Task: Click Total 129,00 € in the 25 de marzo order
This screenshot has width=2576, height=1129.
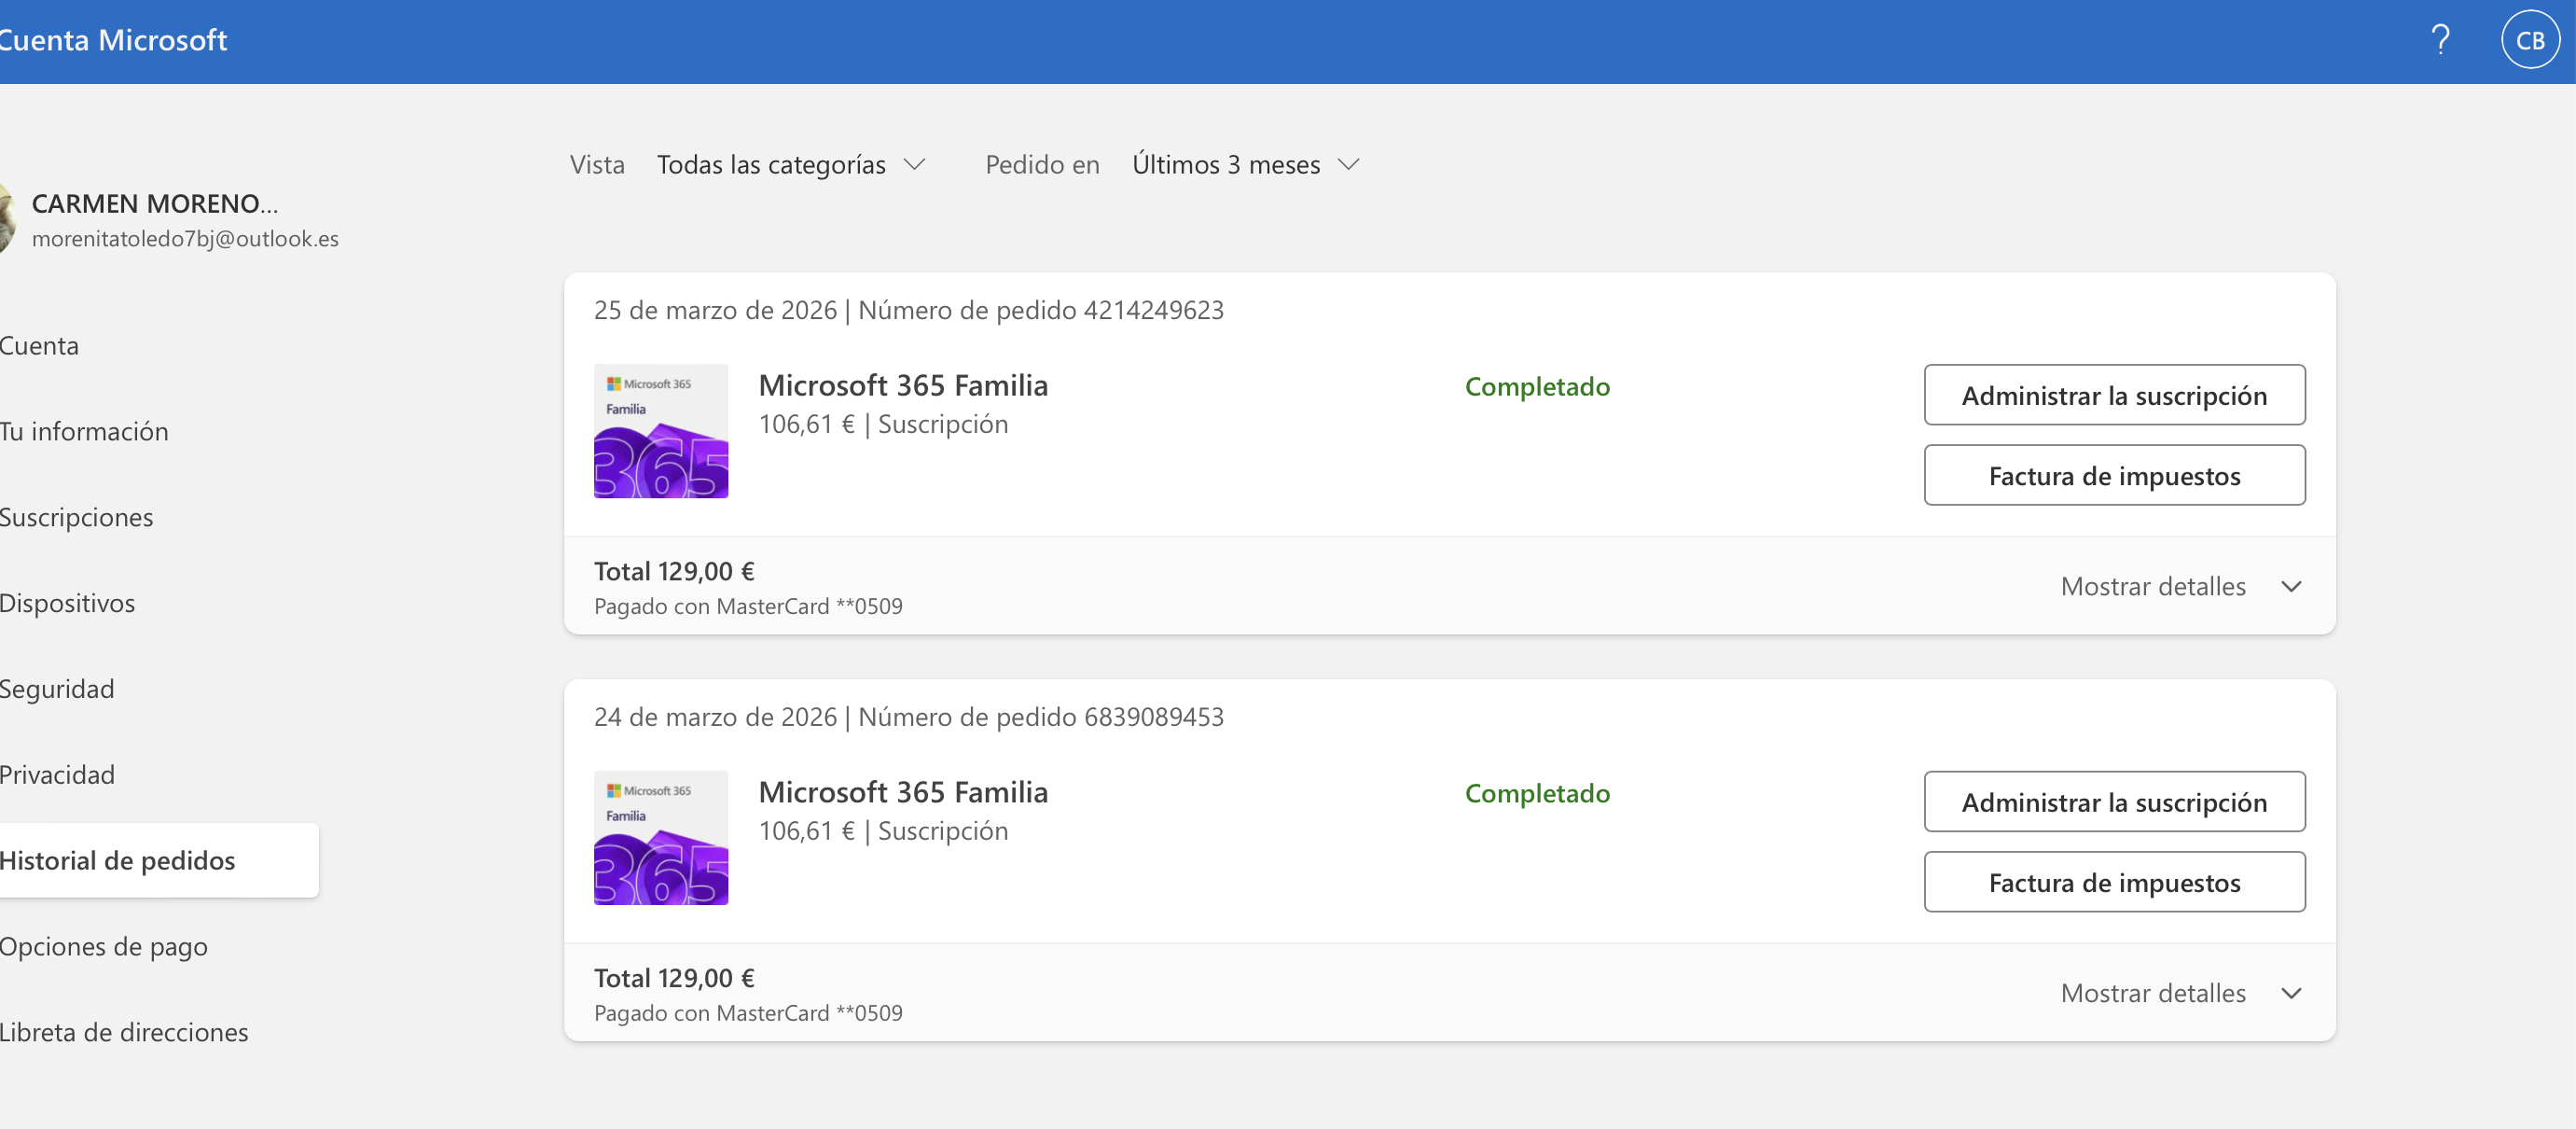Action: (674, 572)
